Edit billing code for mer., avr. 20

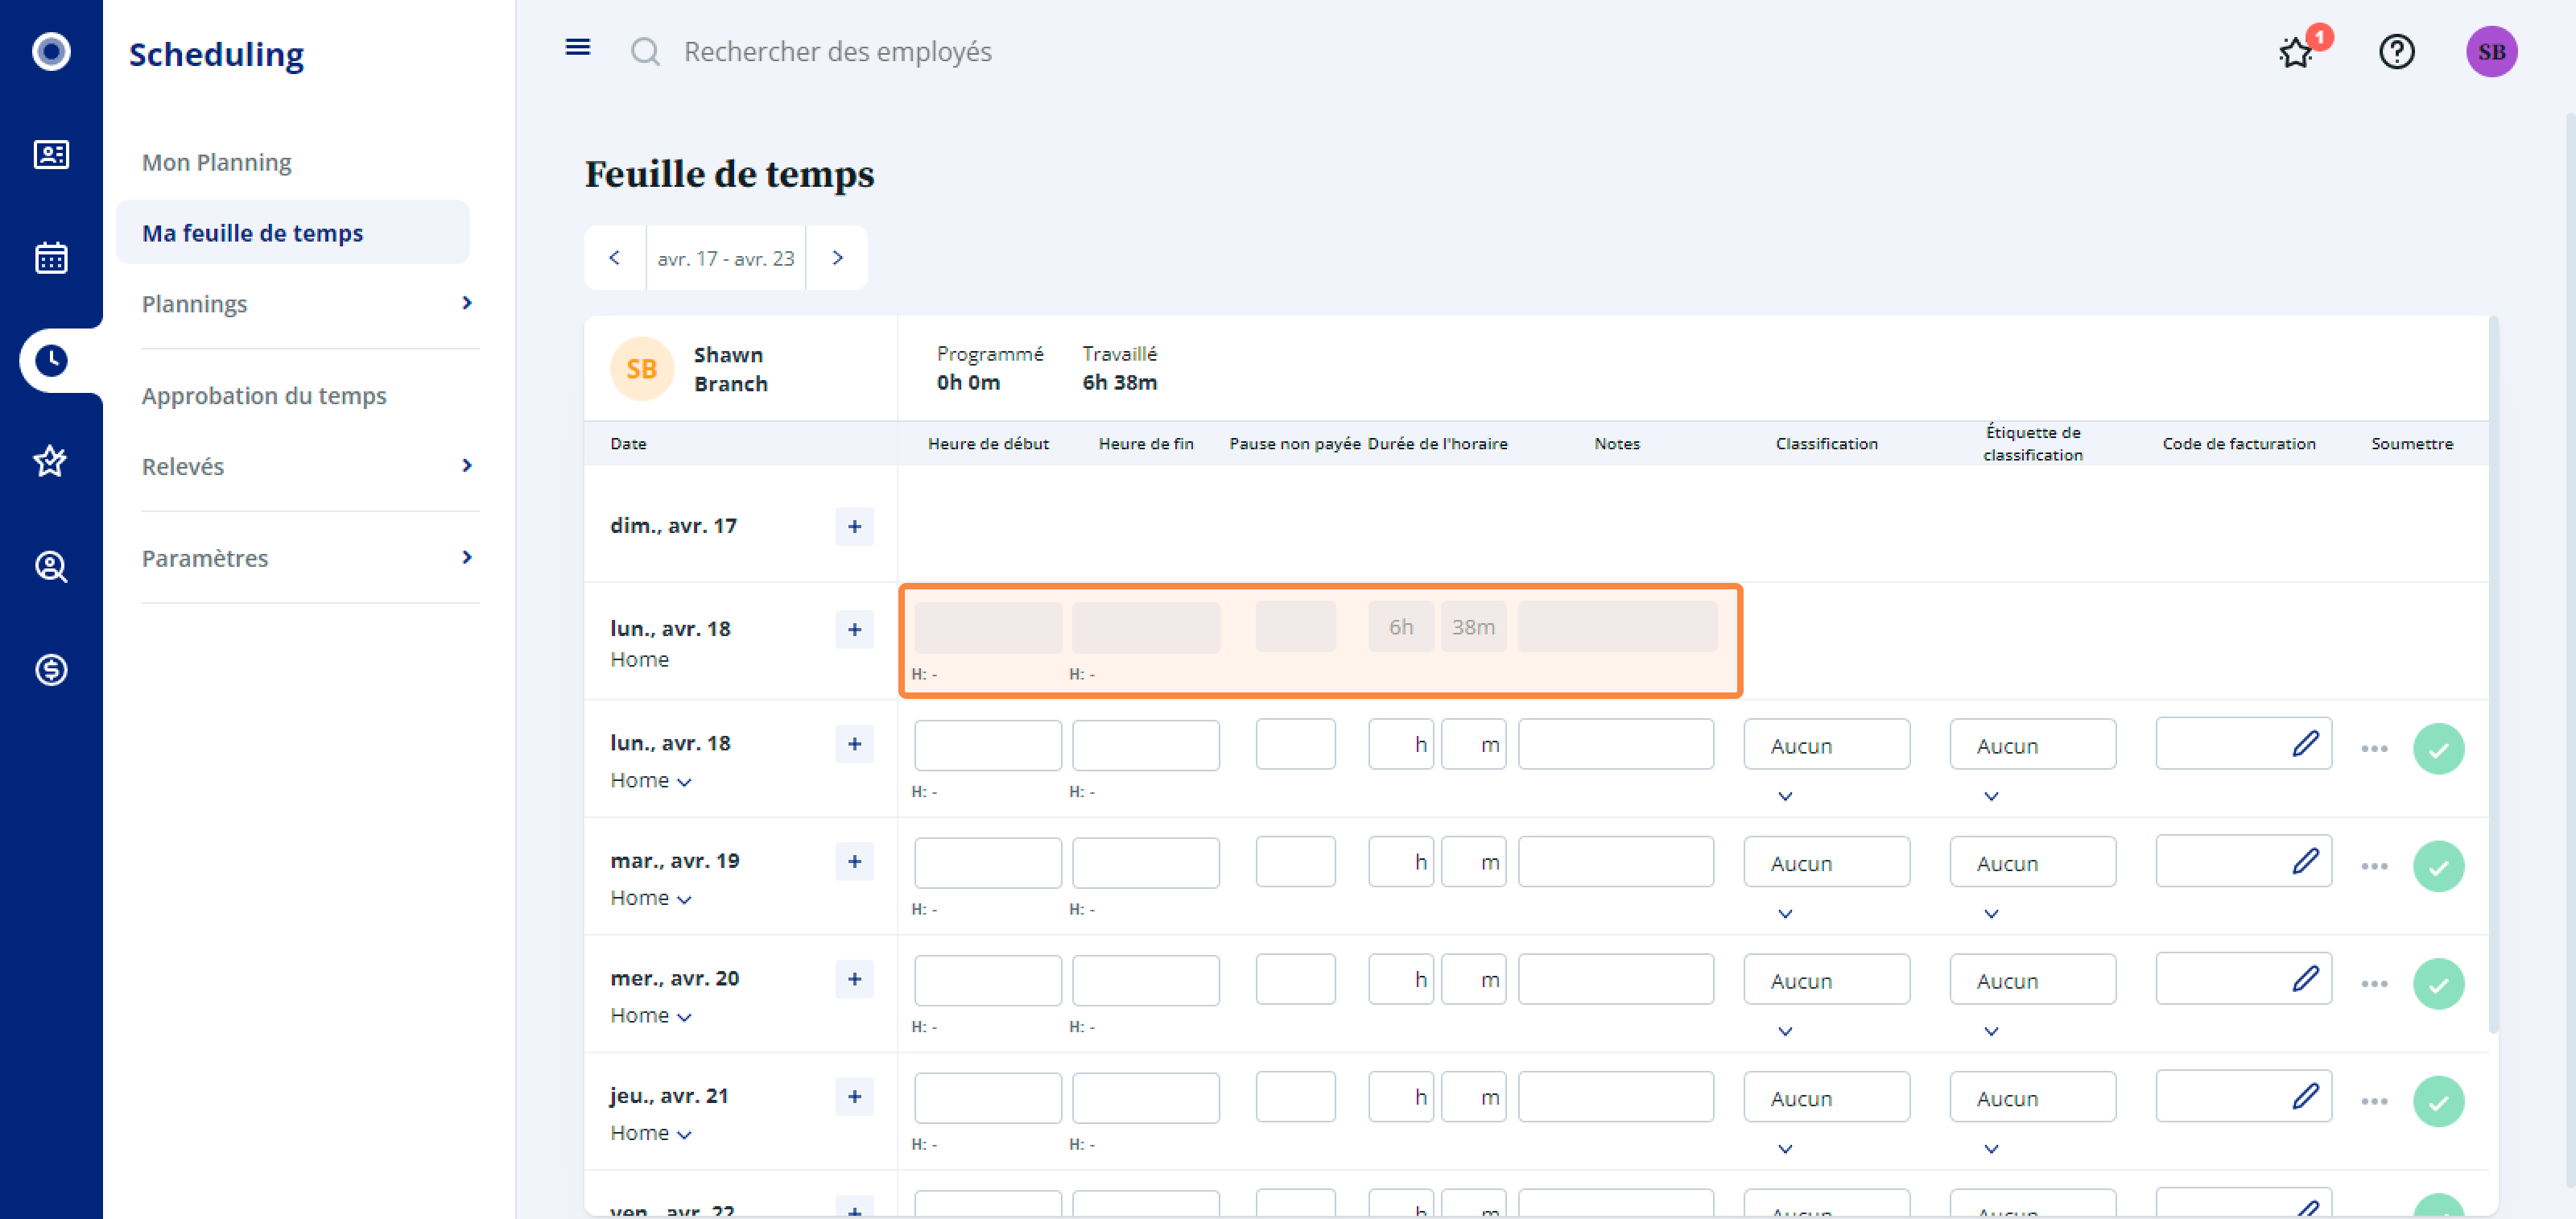(2305, 978)
